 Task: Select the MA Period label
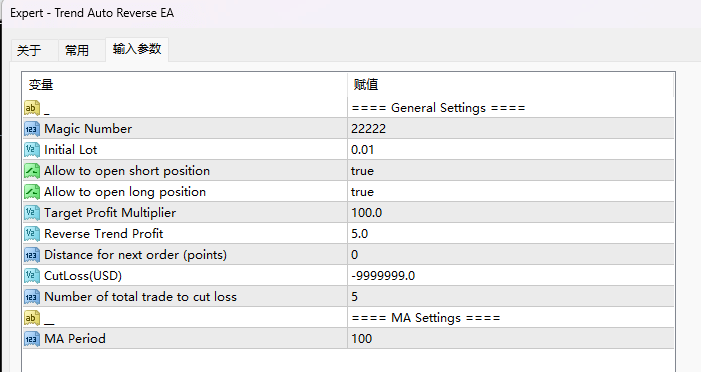coord(75,339)
